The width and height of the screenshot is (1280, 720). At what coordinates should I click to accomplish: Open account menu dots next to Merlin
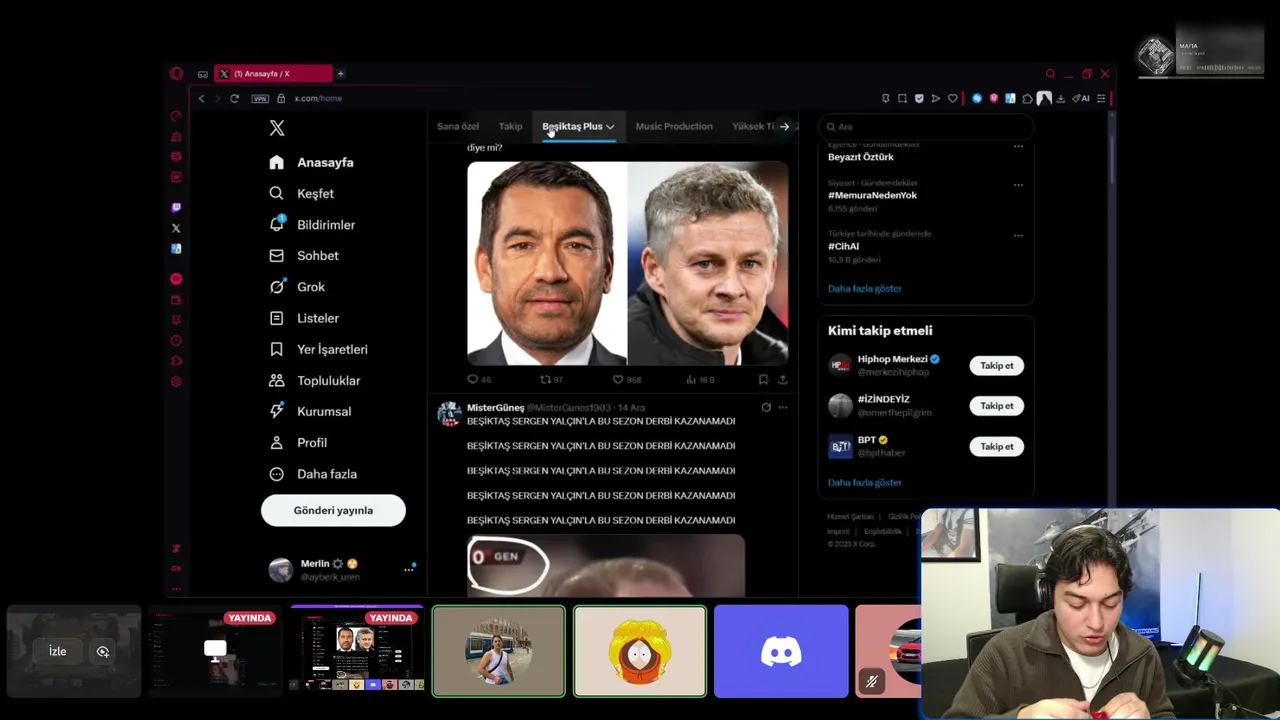tap(409, 569)
